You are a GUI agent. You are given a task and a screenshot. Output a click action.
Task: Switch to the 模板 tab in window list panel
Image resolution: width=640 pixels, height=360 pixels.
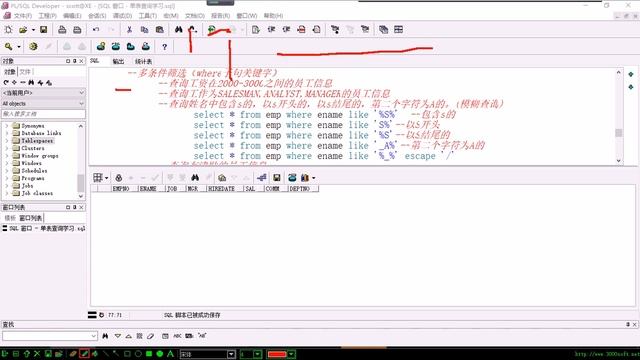tap(10, 218)
